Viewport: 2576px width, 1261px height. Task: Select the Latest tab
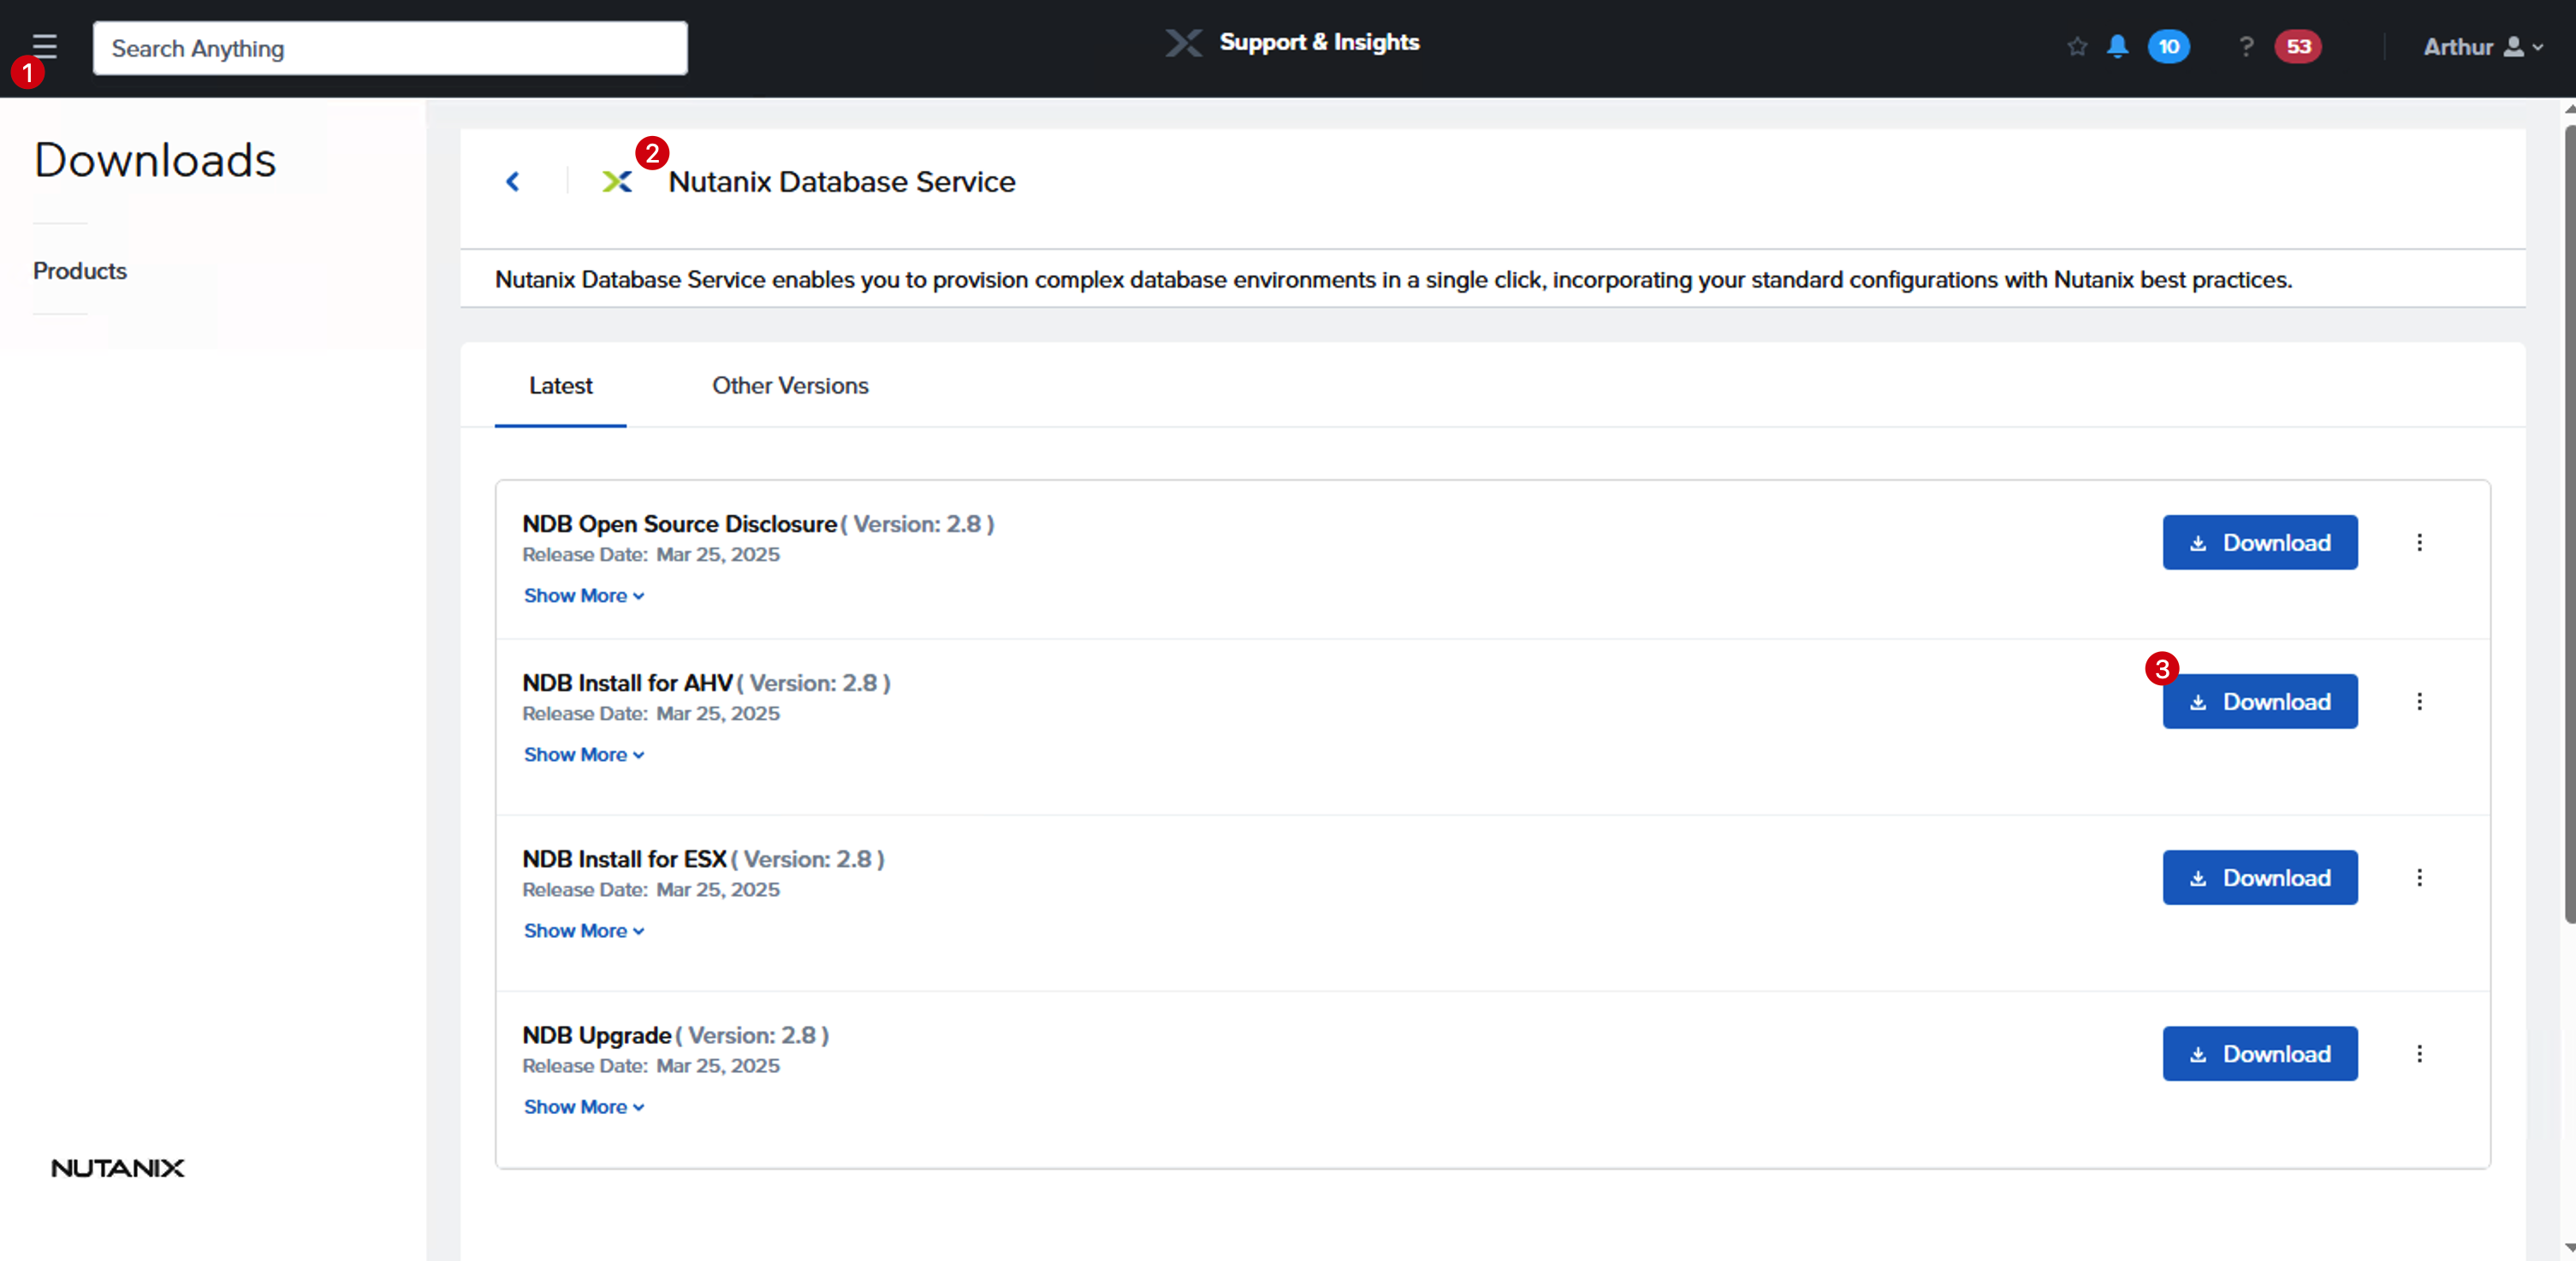pyautogui.click(x=560, y=385)
